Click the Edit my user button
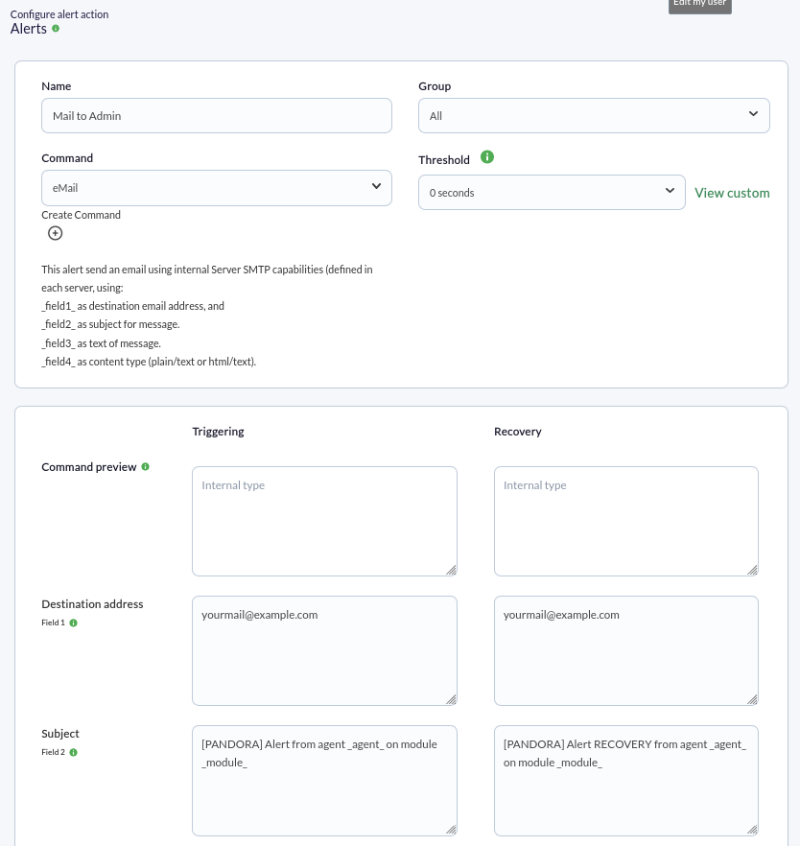This screenshot has width=800, height=846. (x=700, y=4)
